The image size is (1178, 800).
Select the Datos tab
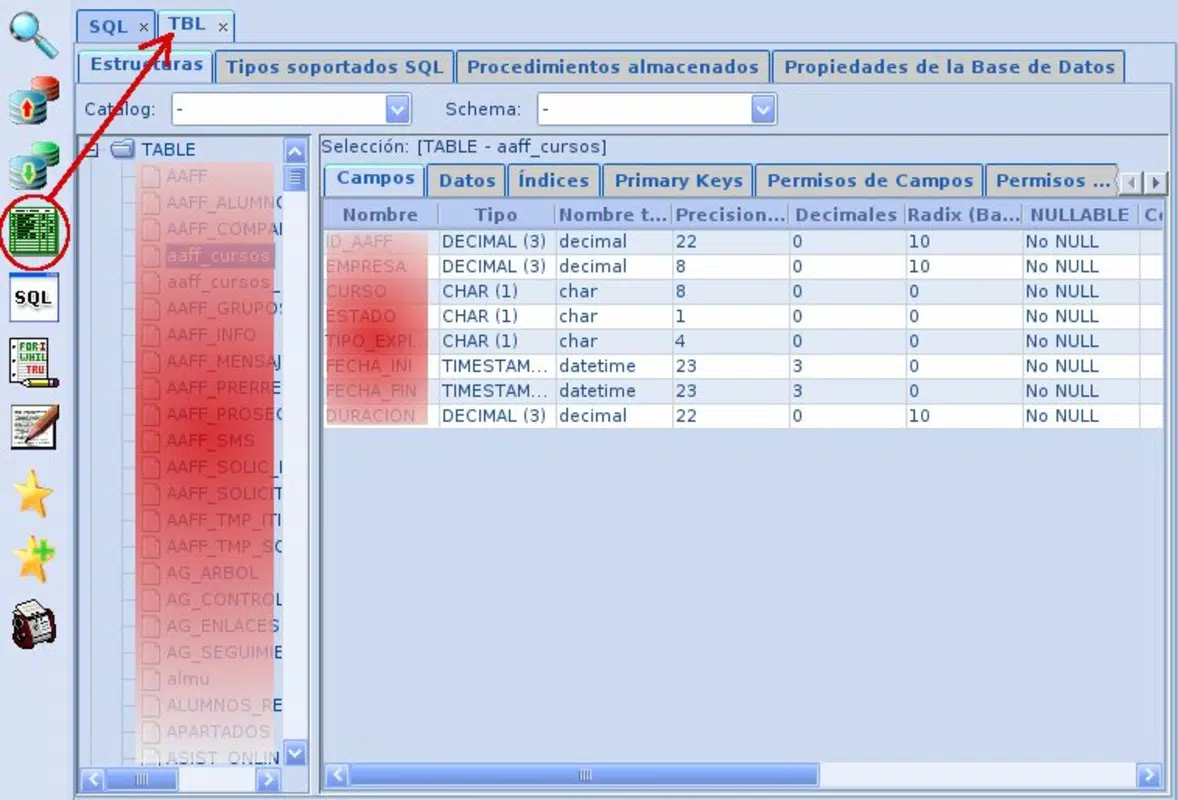[467, 180]
